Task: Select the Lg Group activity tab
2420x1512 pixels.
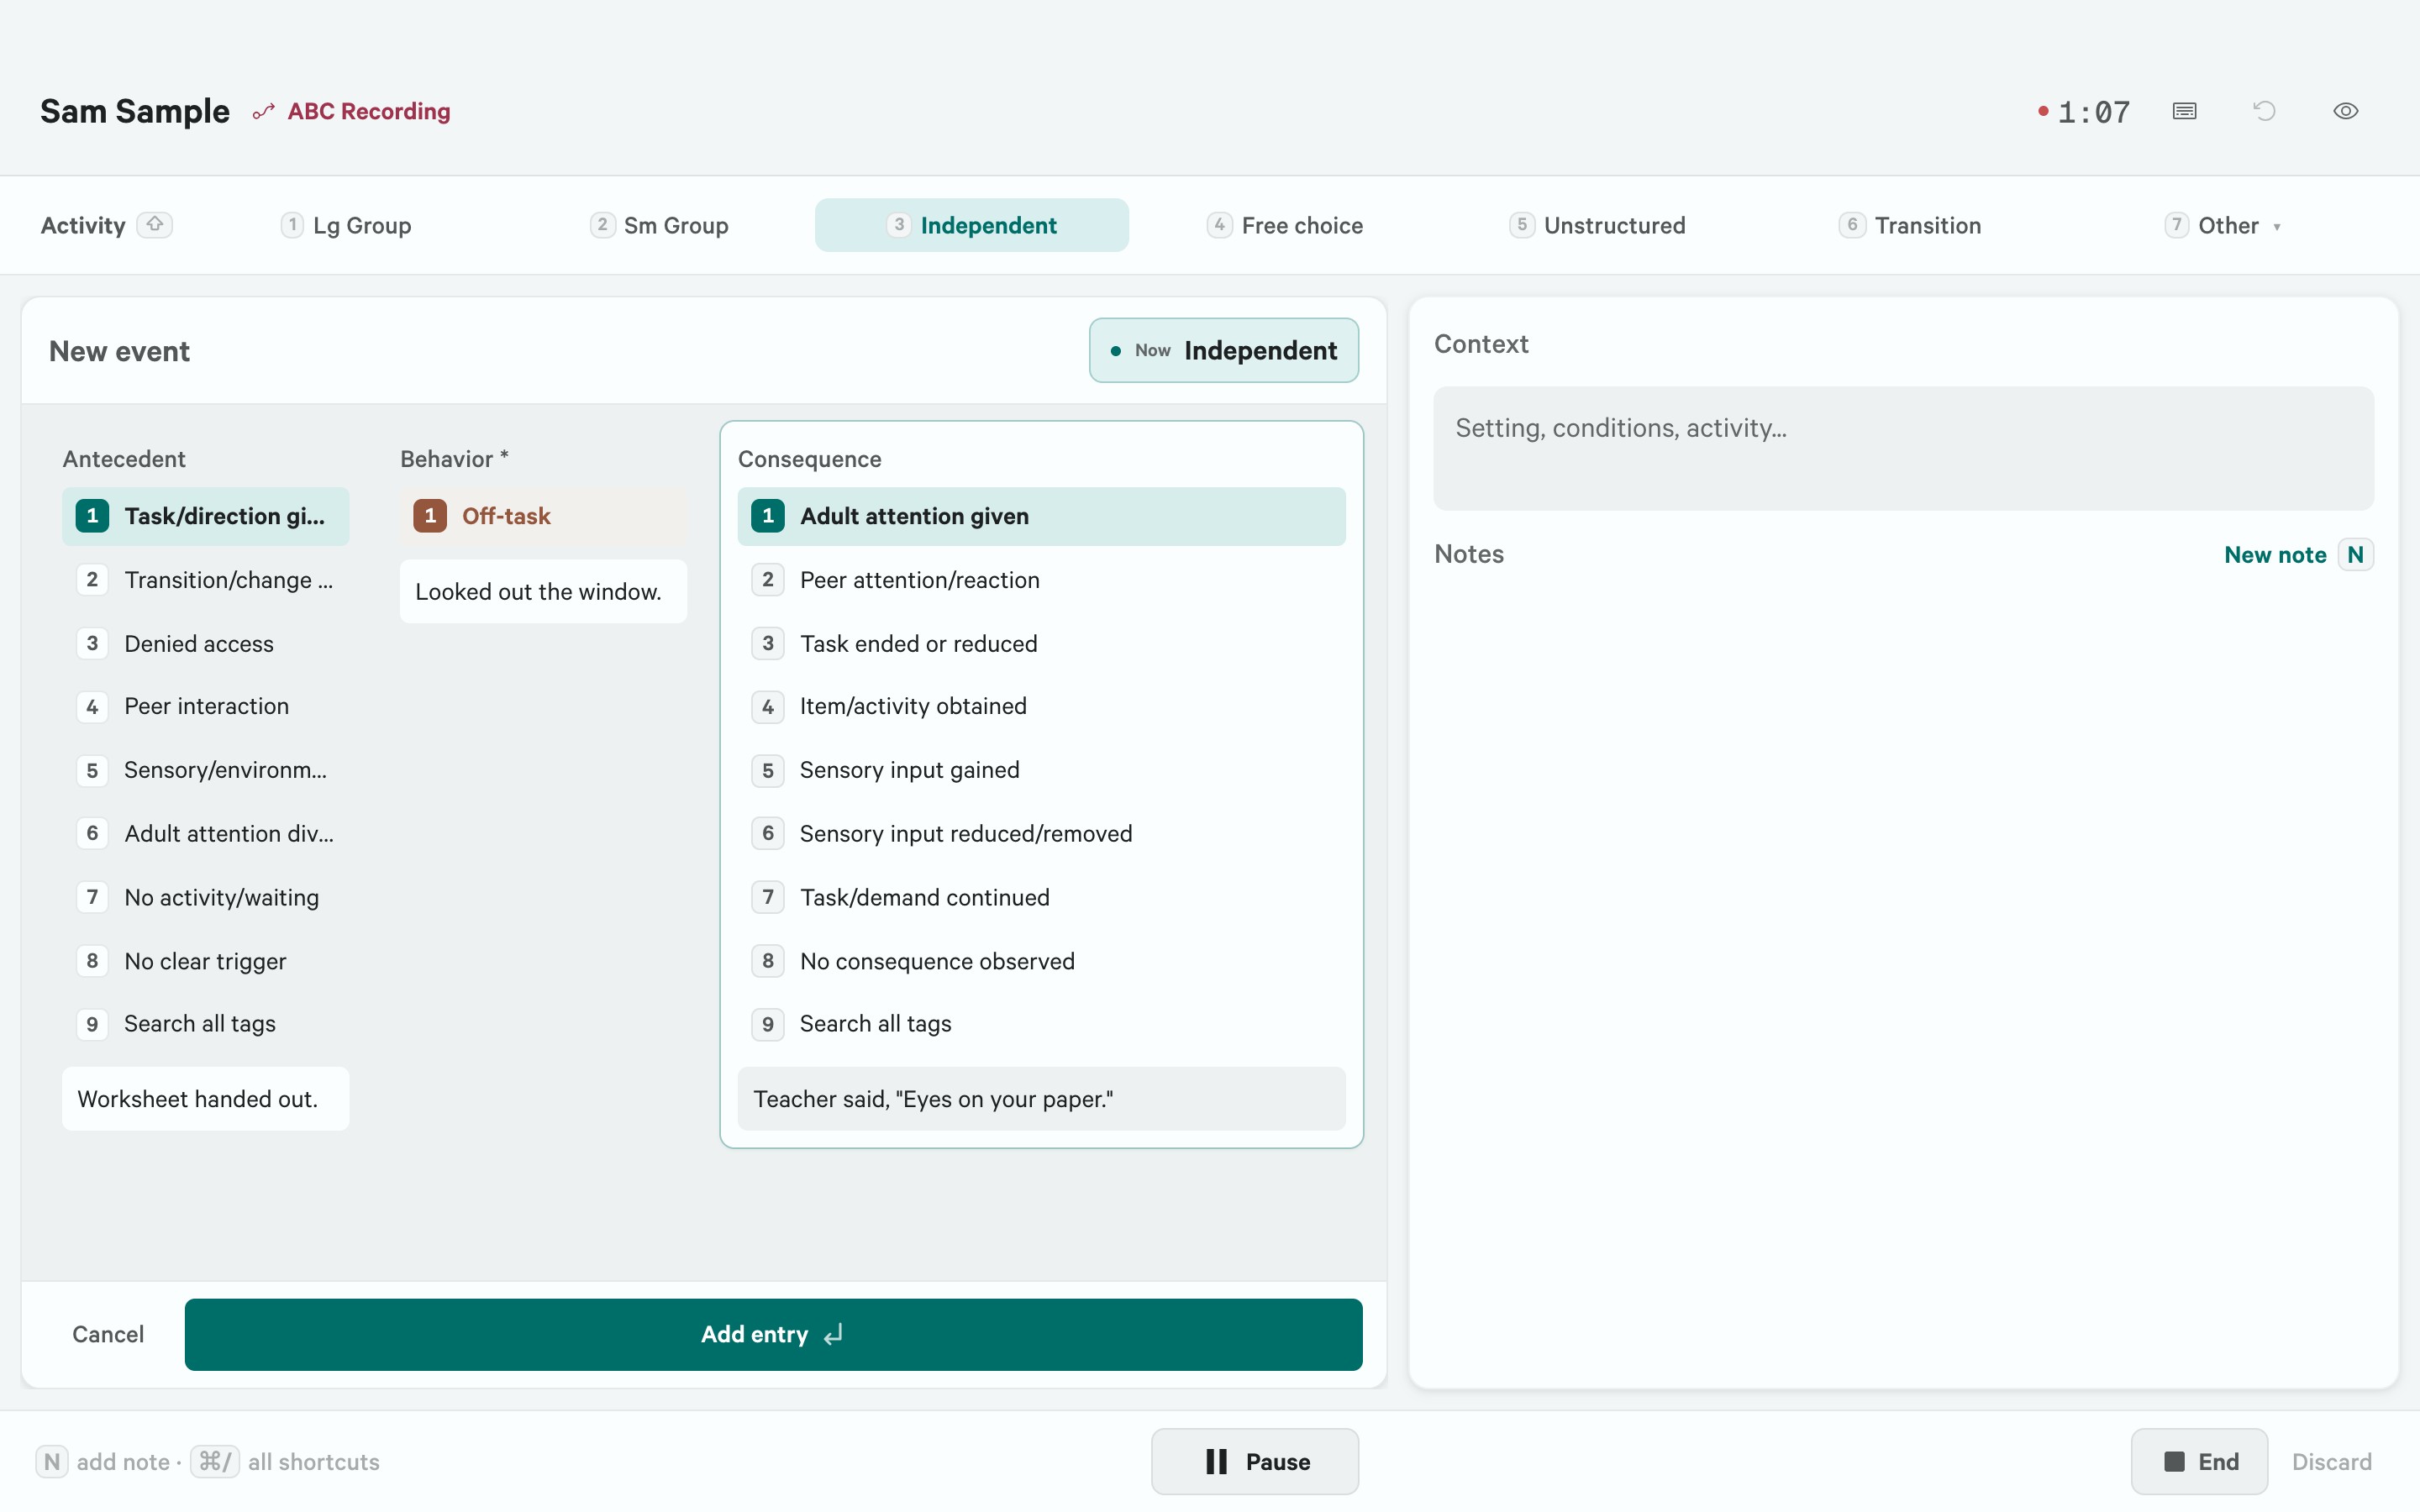Action: (346, 225)
